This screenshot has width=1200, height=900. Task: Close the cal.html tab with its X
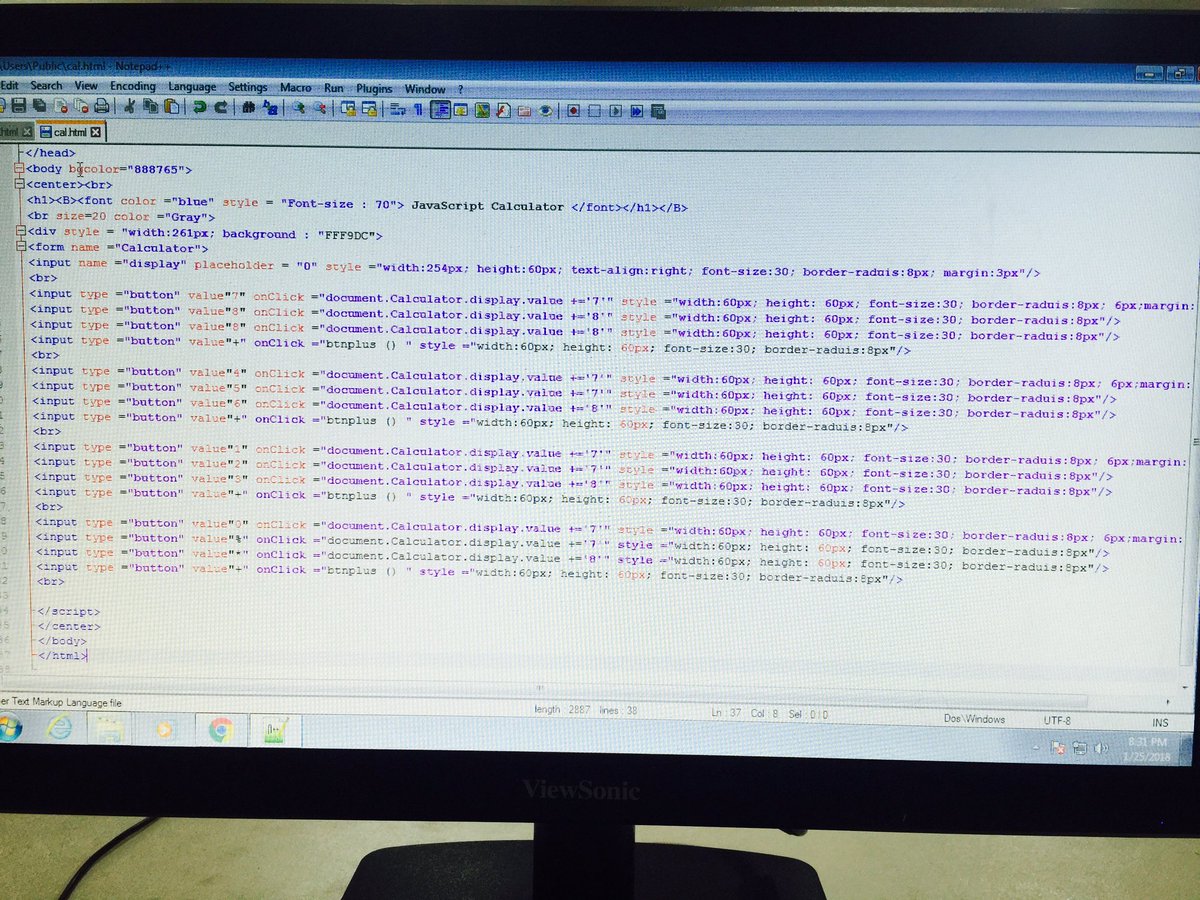[96, 131]
